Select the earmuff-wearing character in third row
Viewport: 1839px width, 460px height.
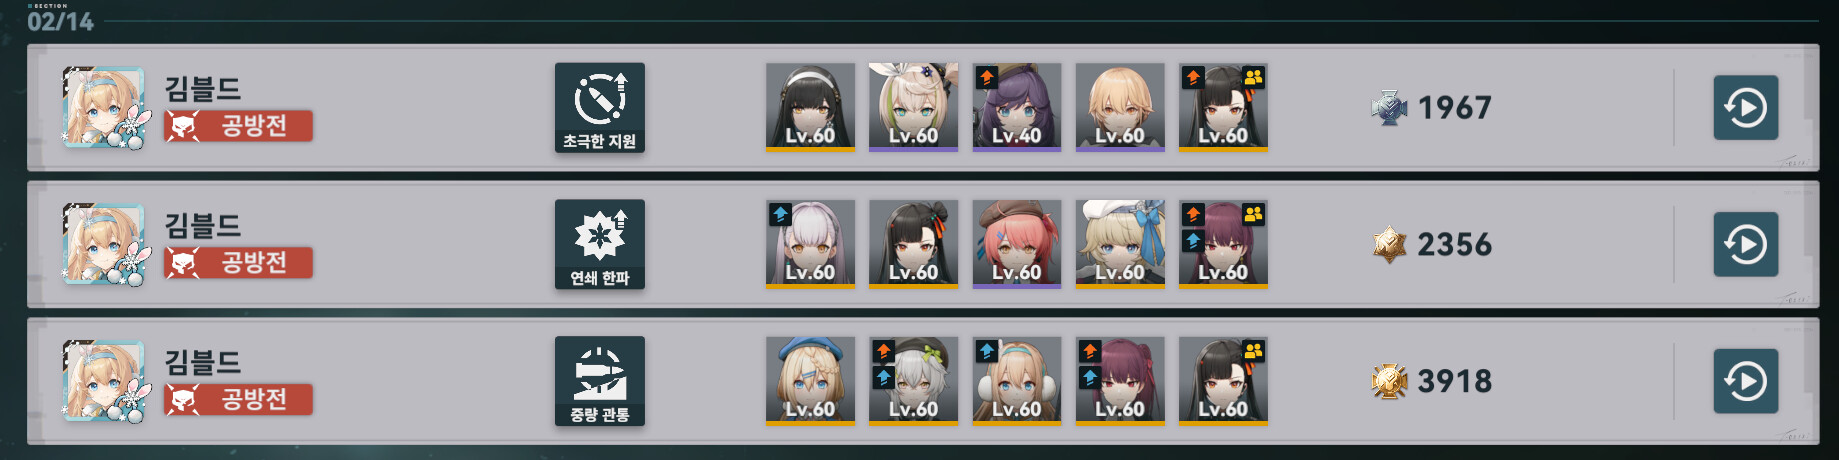coord(1017,381)
